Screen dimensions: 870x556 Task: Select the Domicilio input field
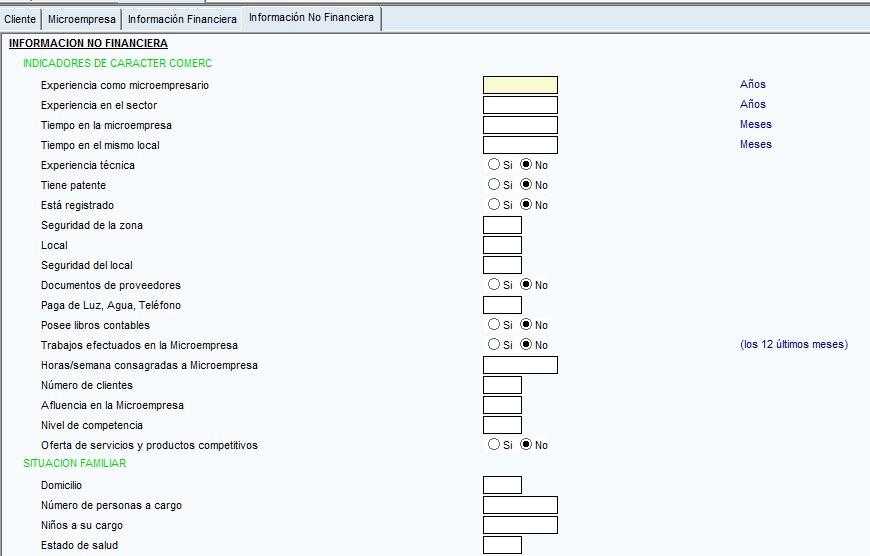pyautogui.click(x=502, y=485)
